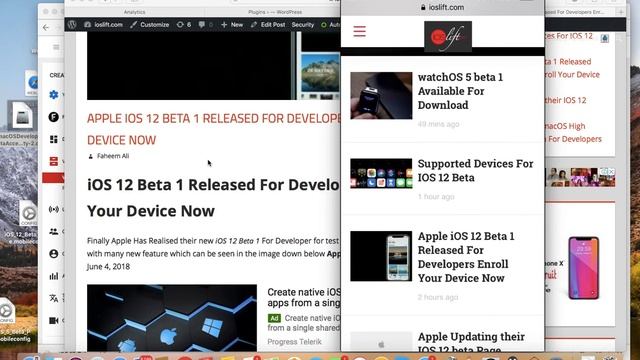Open the updates icon showing 6
640x360 pixels.
tap(184, 24)
